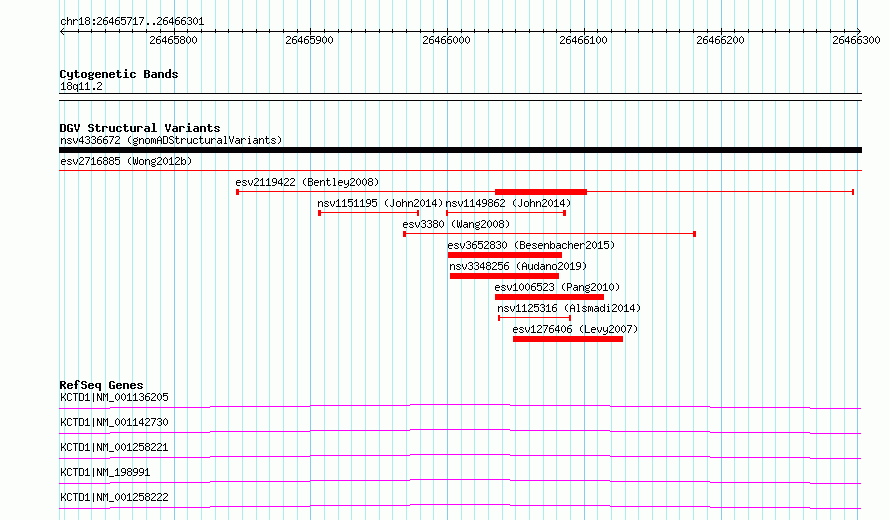Click the Cytogenetic Bands track heading
Screen dimensions: 890x520
(119, 74)
